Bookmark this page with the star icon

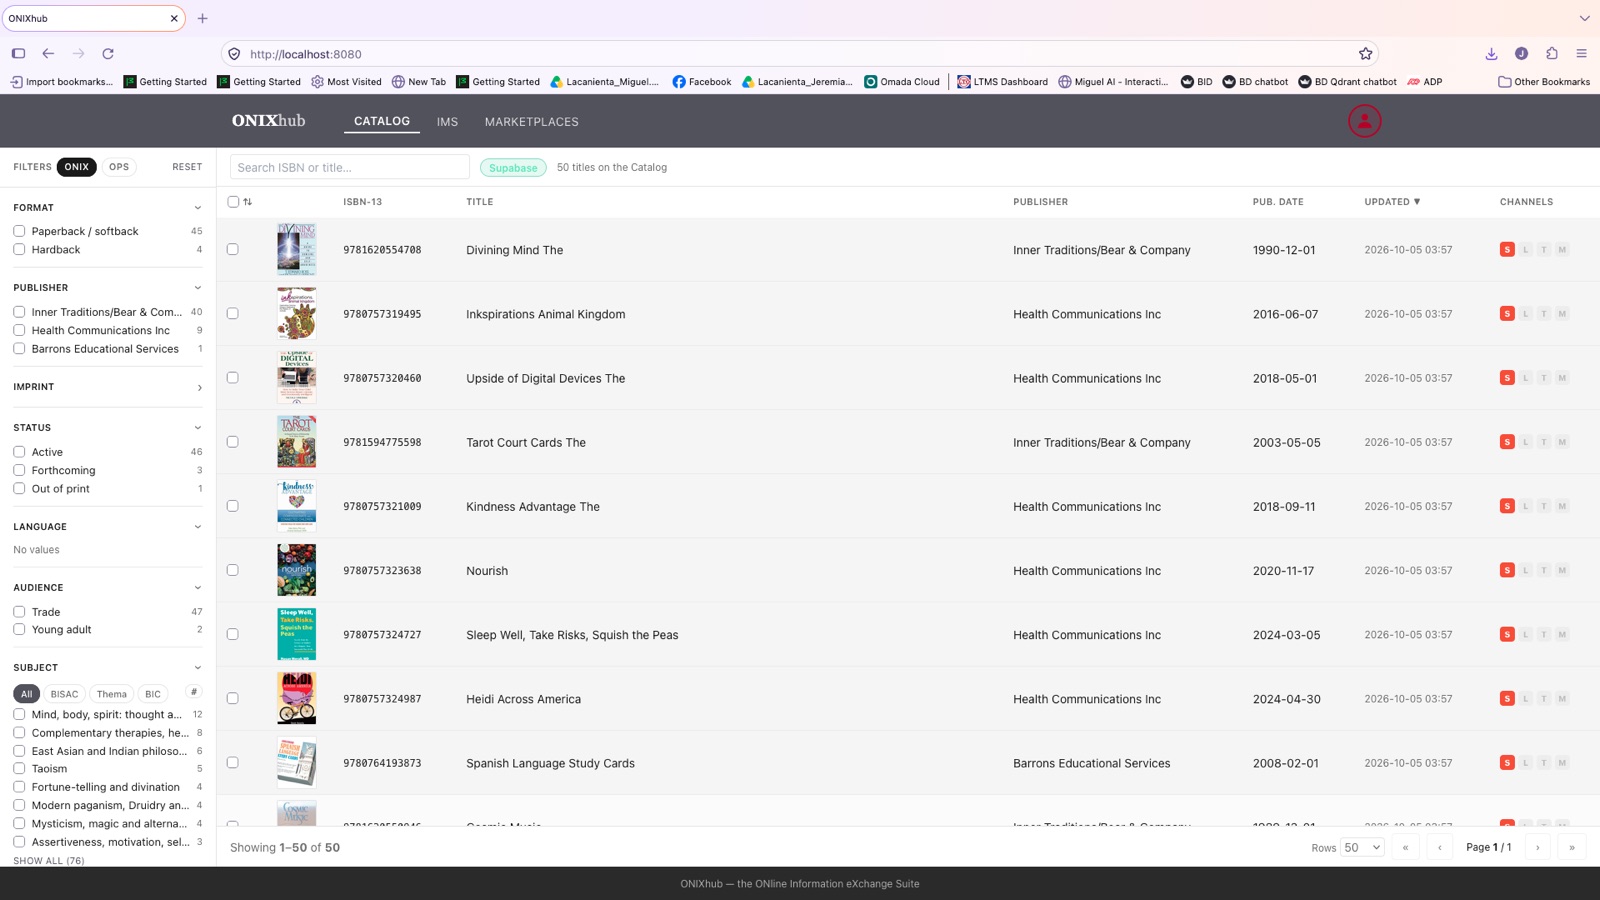[x=1365, y=54]
